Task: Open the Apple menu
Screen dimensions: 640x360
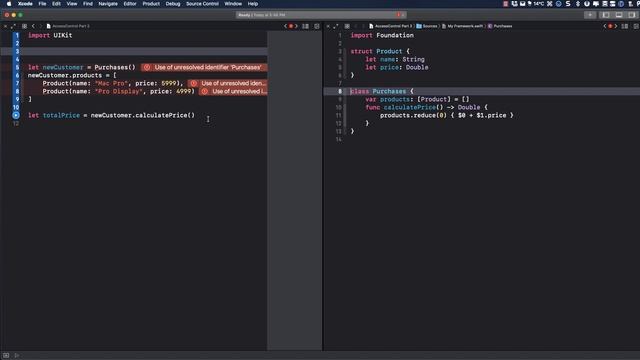Action: (x=9, y=4)
